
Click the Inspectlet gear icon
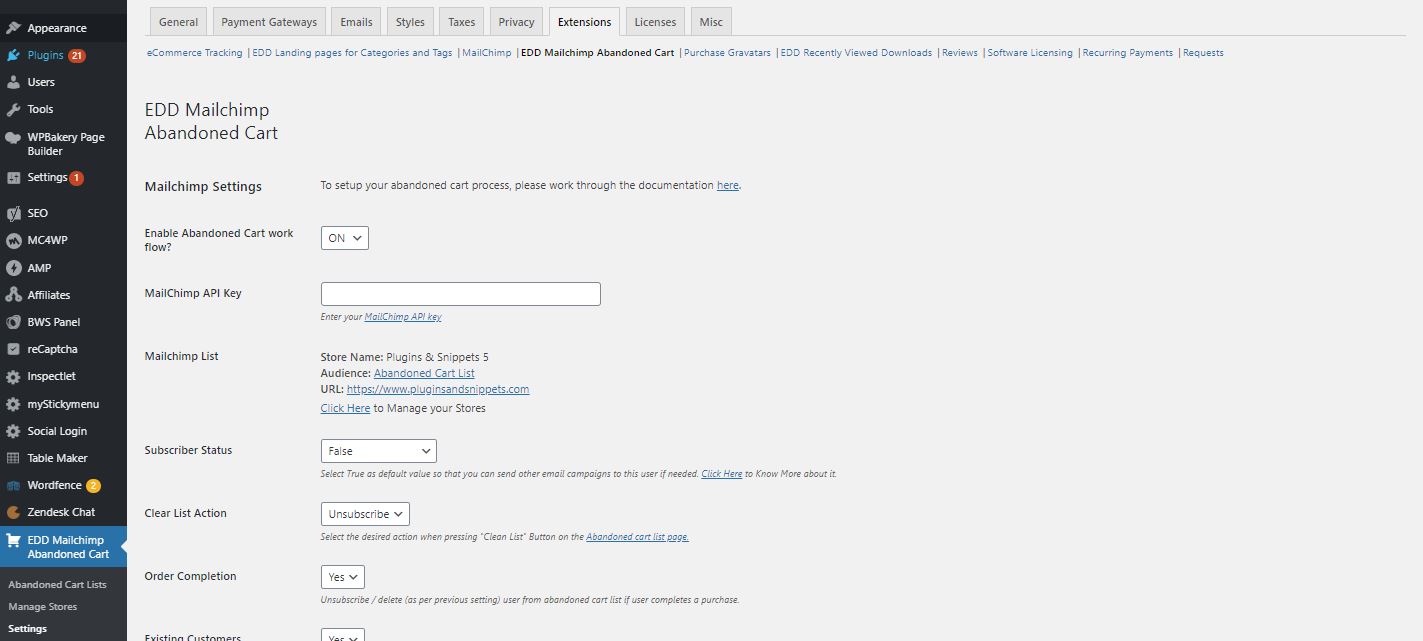pos(13,377)
